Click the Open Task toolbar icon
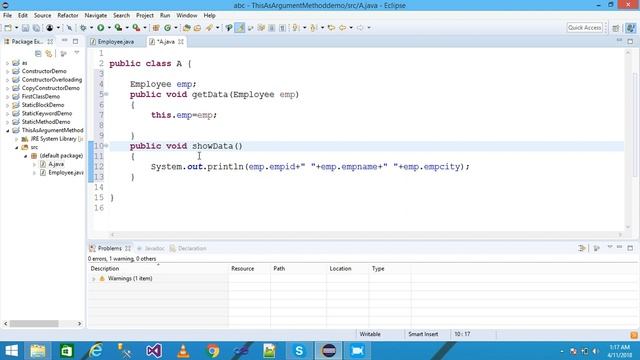Viewport: 640px width, 360px height. pyautogui.click(x=198, y=28)
